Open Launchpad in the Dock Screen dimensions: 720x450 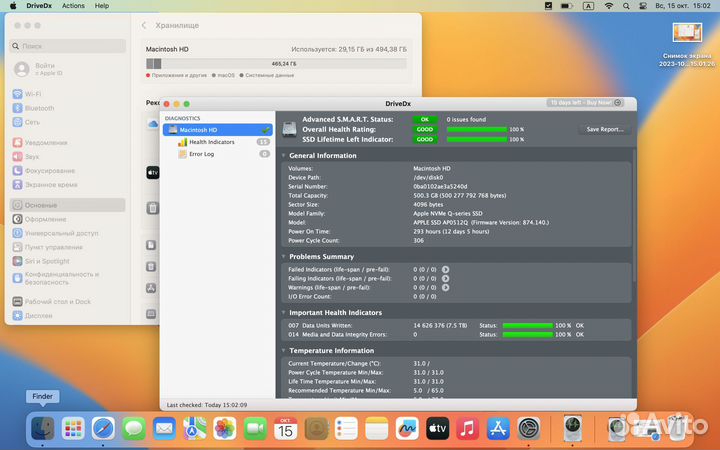[x=73, y=429]
